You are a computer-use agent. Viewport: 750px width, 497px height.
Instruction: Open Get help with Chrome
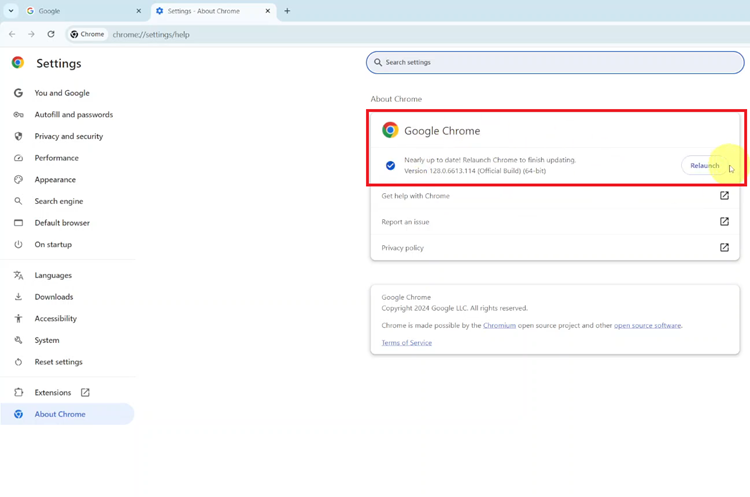pyautogui.click(x=555, y=196)
